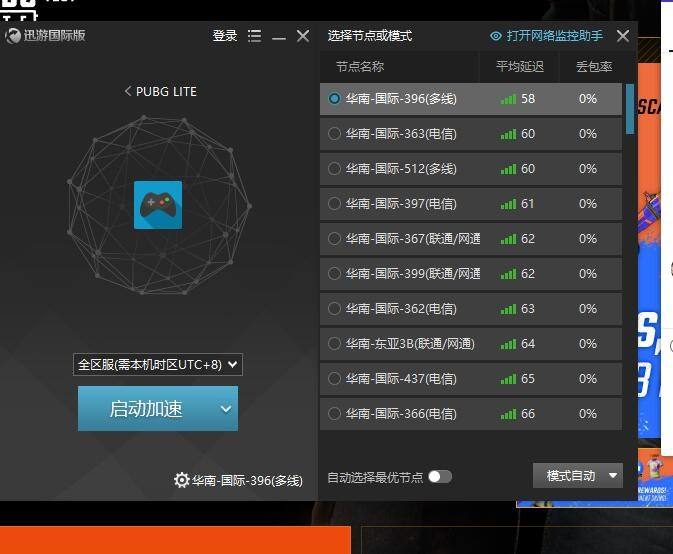Viewport: 673px width, 554px height.
Task: Click latency value 58 in first row
Action: tap(528, 99)
